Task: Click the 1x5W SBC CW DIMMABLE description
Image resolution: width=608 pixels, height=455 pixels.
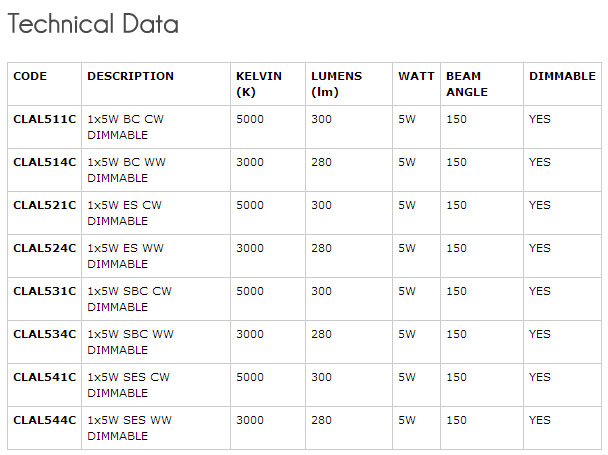Action: pos(130,299)
